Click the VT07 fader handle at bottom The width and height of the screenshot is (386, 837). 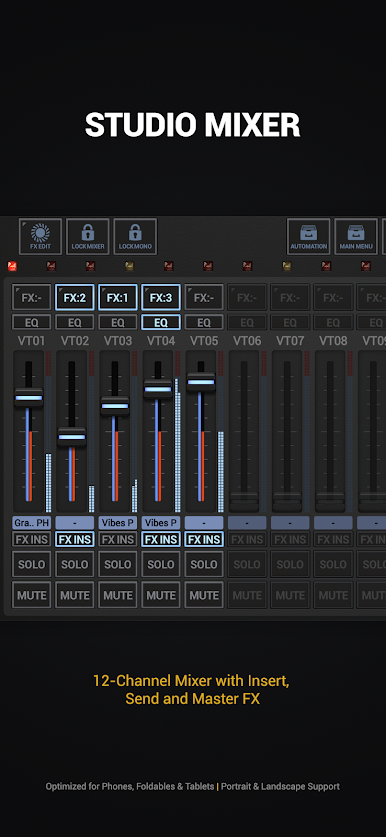287,502
